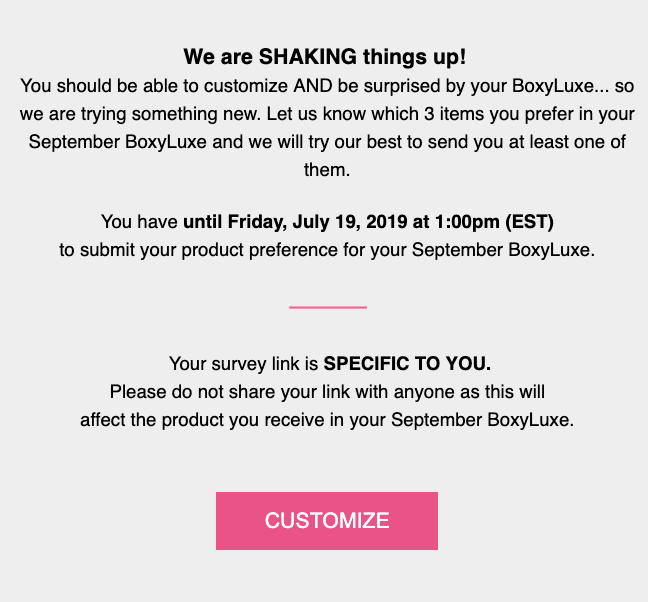Click the capitalized word 'AND' in first paragraph
Viewport: 648px width, 602px height.
313,86
